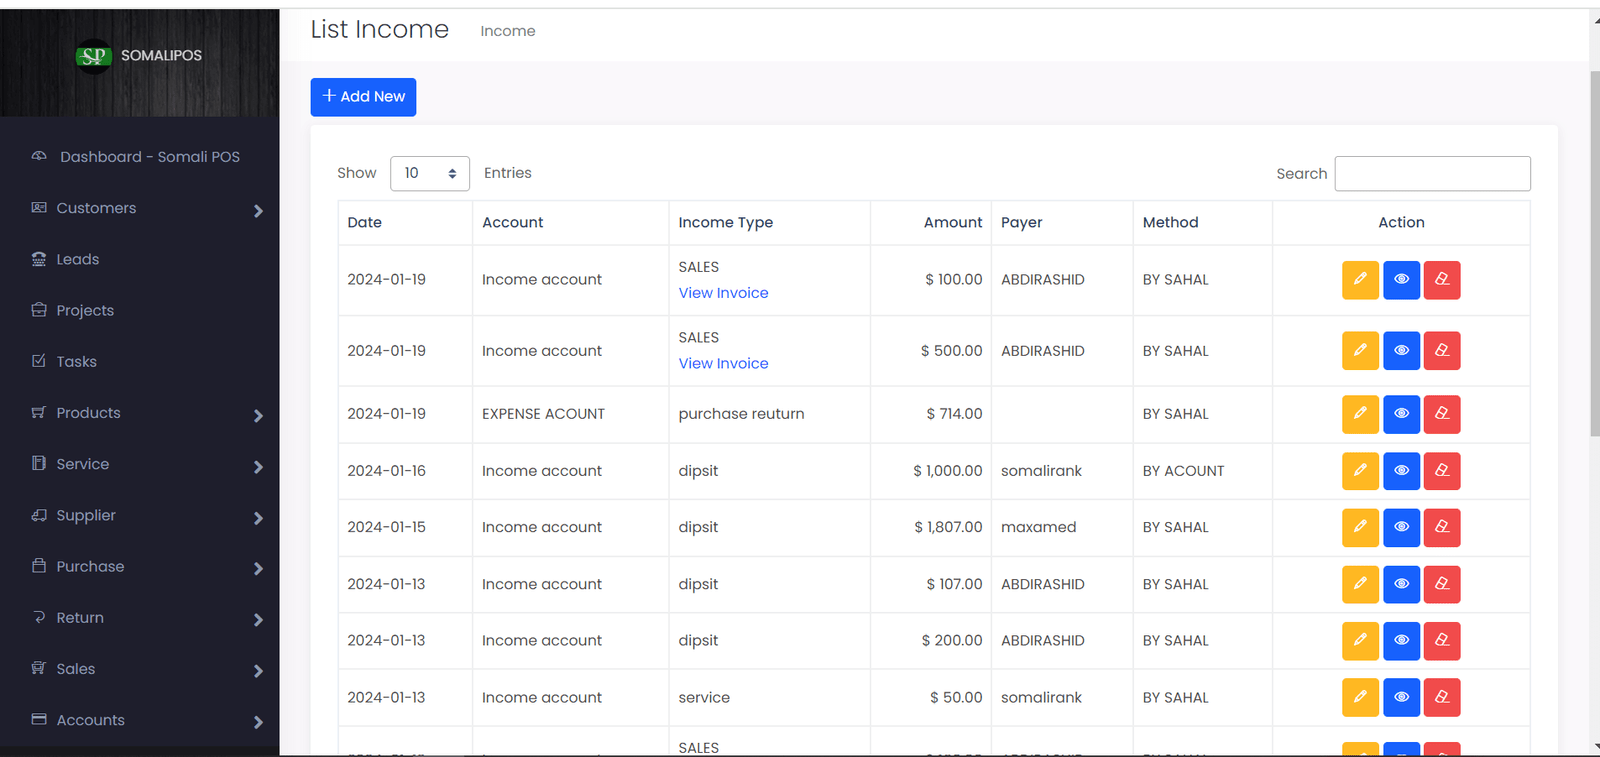
Task: Click the Supplier sidebar icon
Action: pyautogui.click(x=39, y=515)
